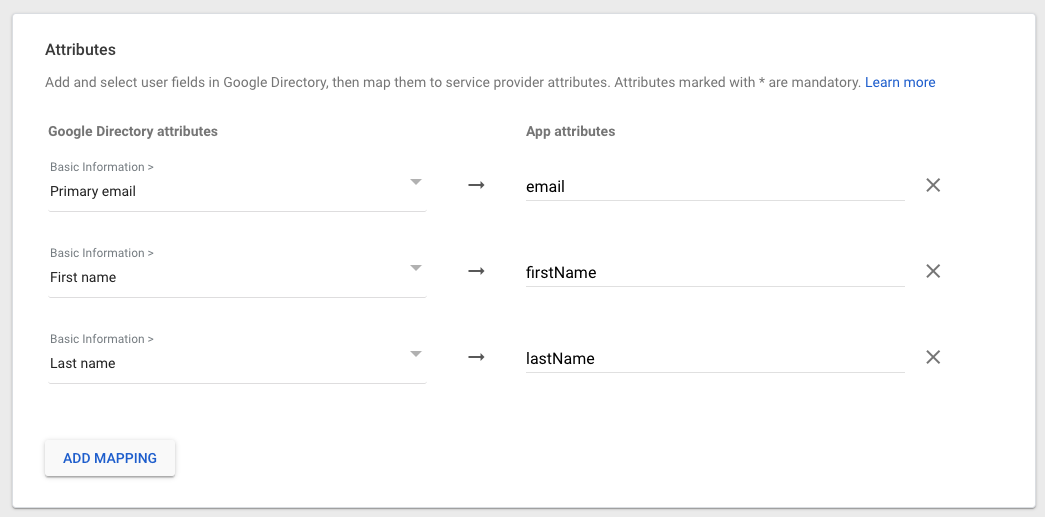This screenshot has width=1045, height=517.
Task: Click the arrow icon pointing to email
Action: click(476, 185)
